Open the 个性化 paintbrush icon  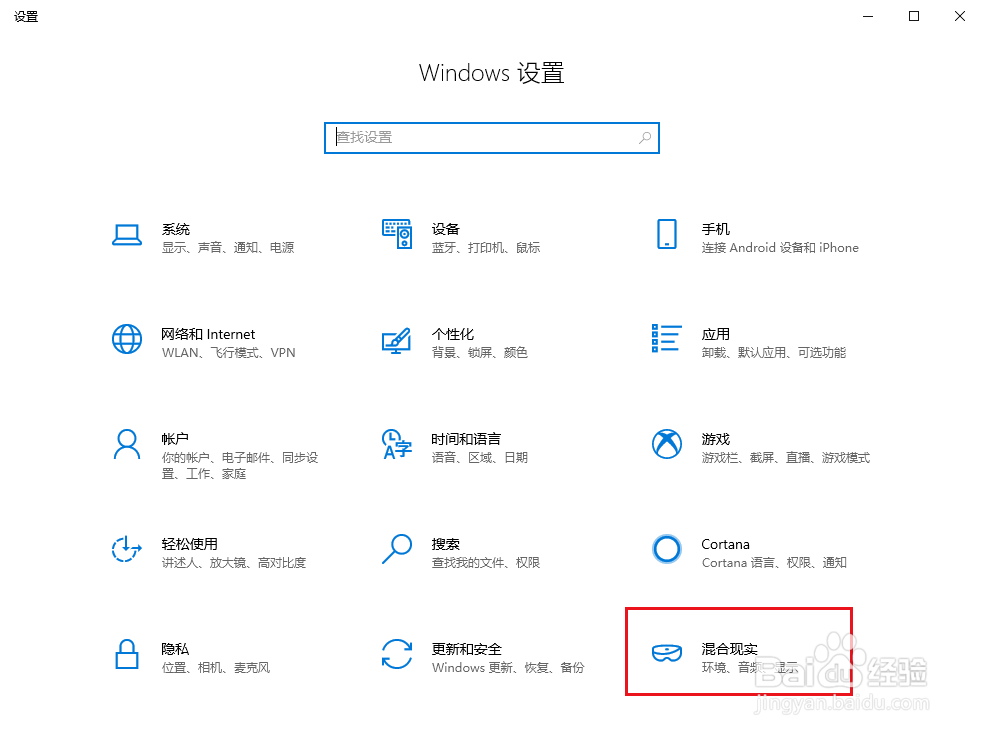pos(397,340)
